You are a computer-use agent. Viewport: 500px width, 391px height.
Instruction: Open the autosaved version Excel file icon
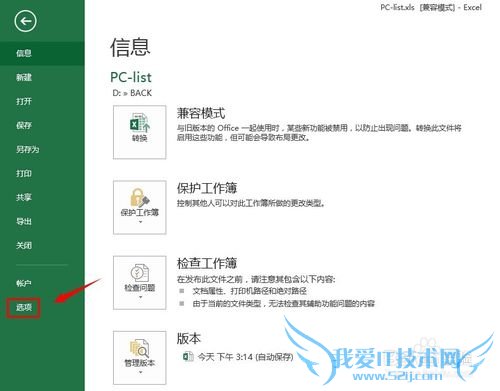coord(188,357)
